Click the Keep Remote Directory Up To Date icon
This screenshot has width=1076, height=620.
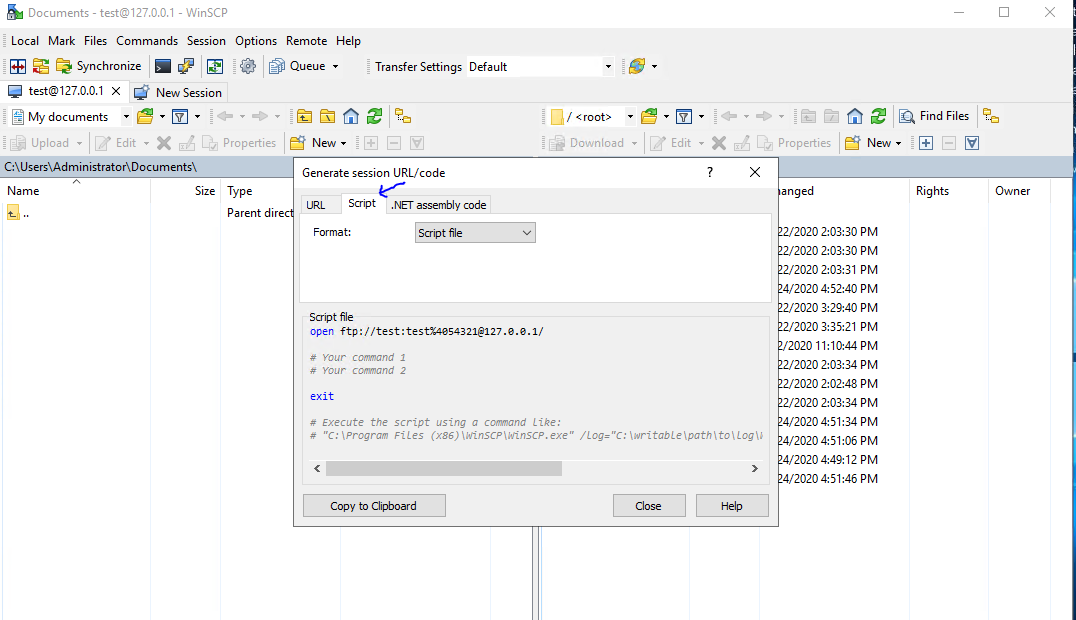215,66
